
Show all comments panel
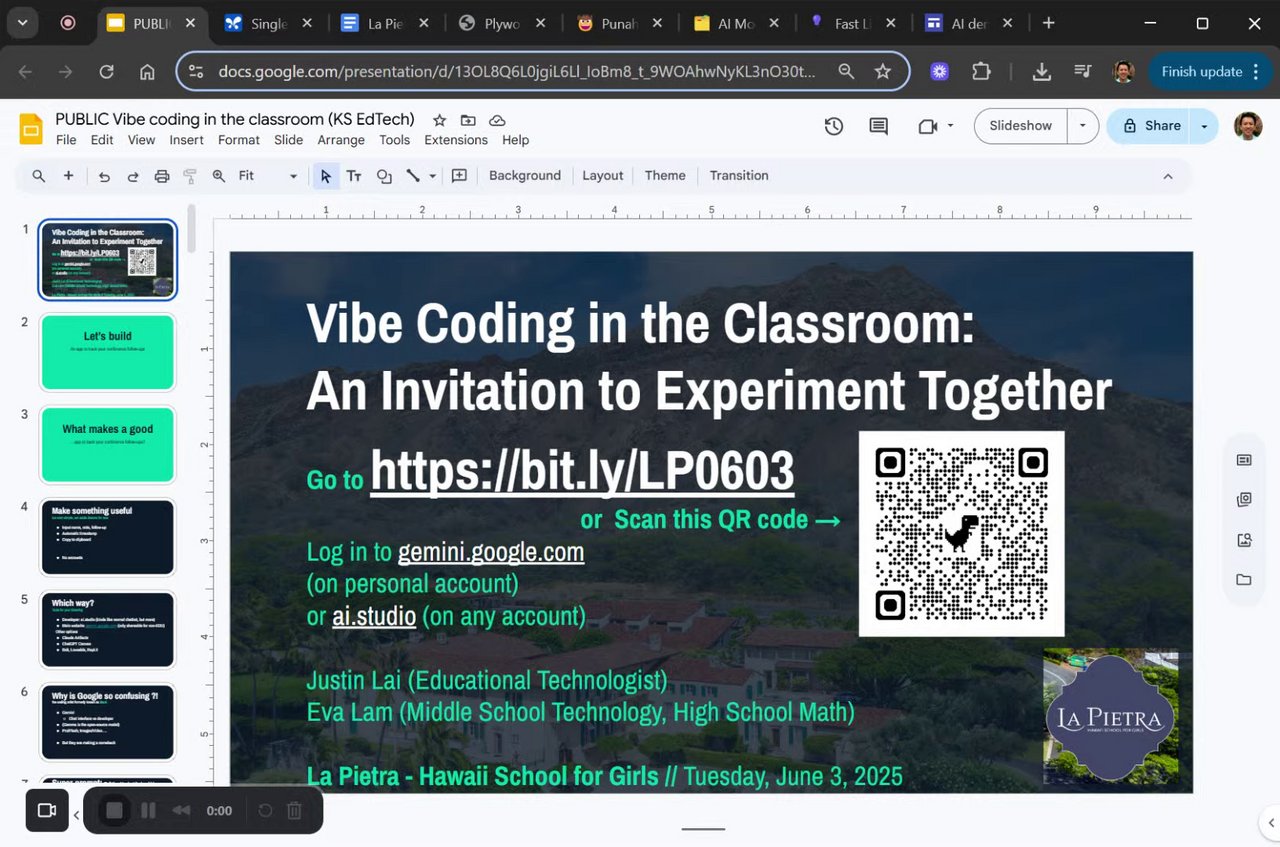pos(878,126)
